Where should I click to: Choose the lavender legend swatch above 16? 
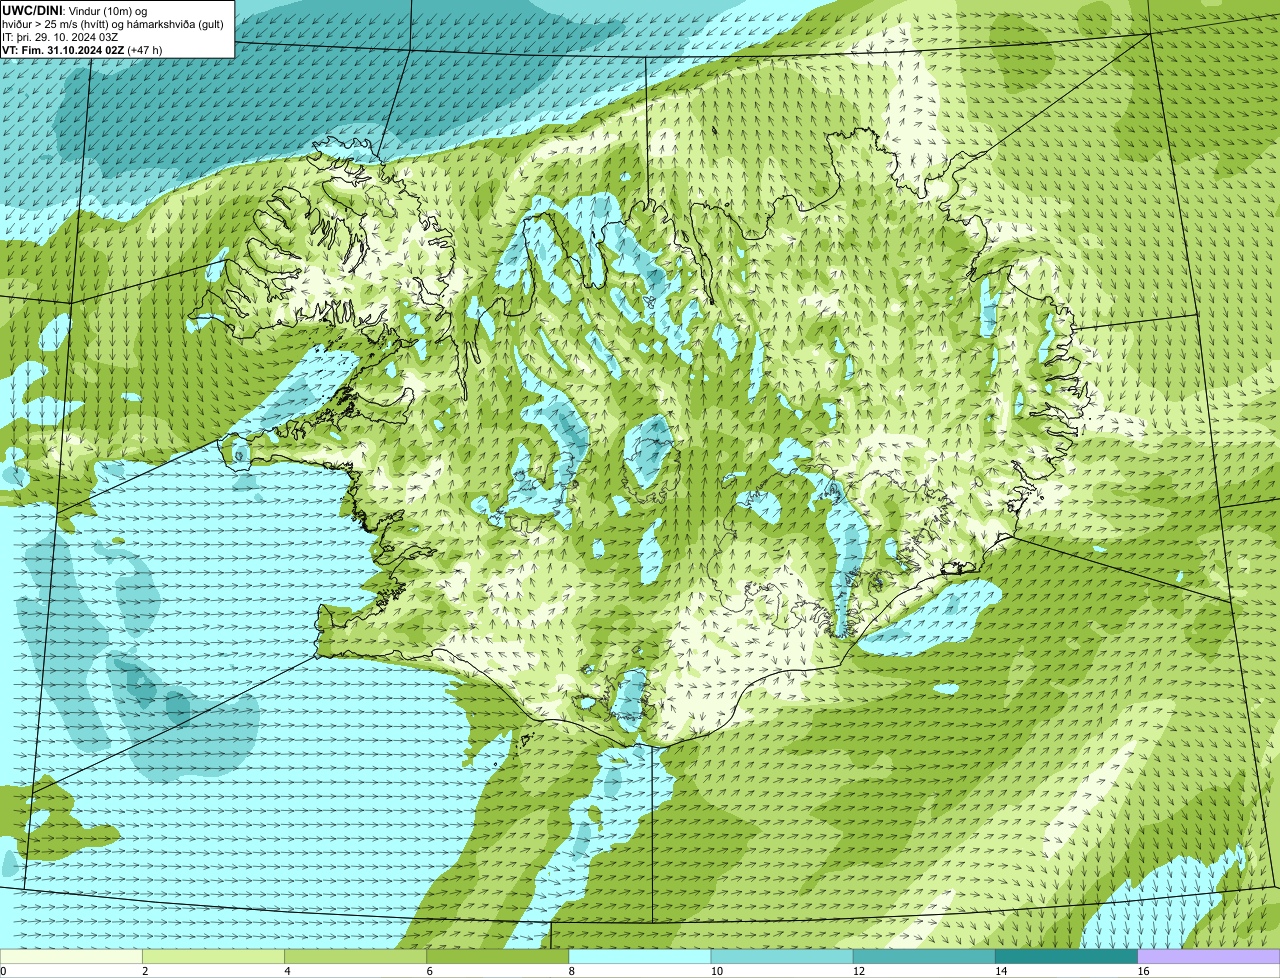point(1209,956)
